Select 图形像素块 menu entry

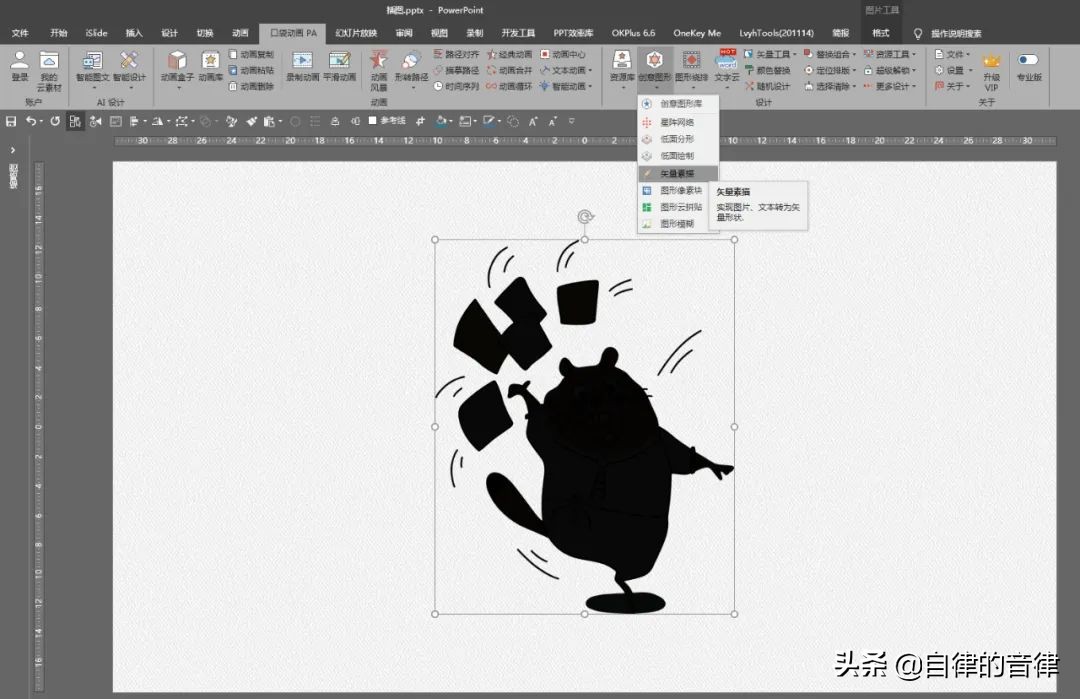coord(678,190)
